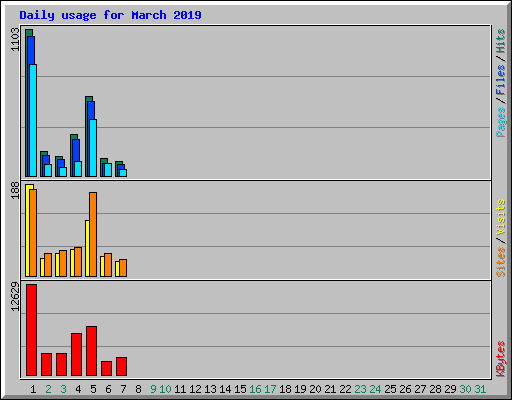The width and height of the screenshot is (512, 400).
Task: Click the day 7 orange sites bar
Action: click(123, 268)
